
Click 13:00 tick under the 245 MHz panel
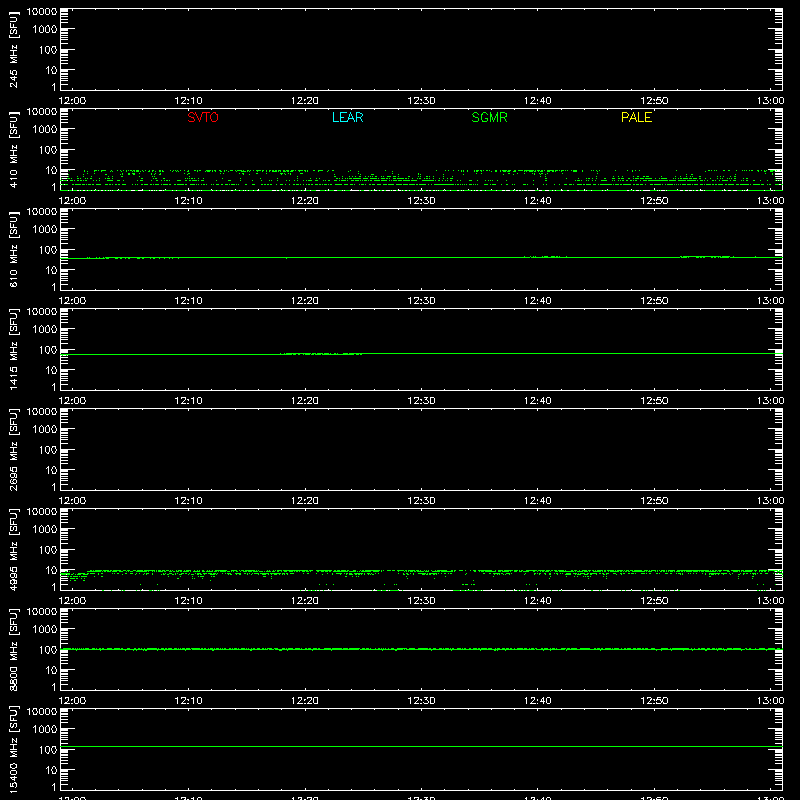(x=770, y=101)
